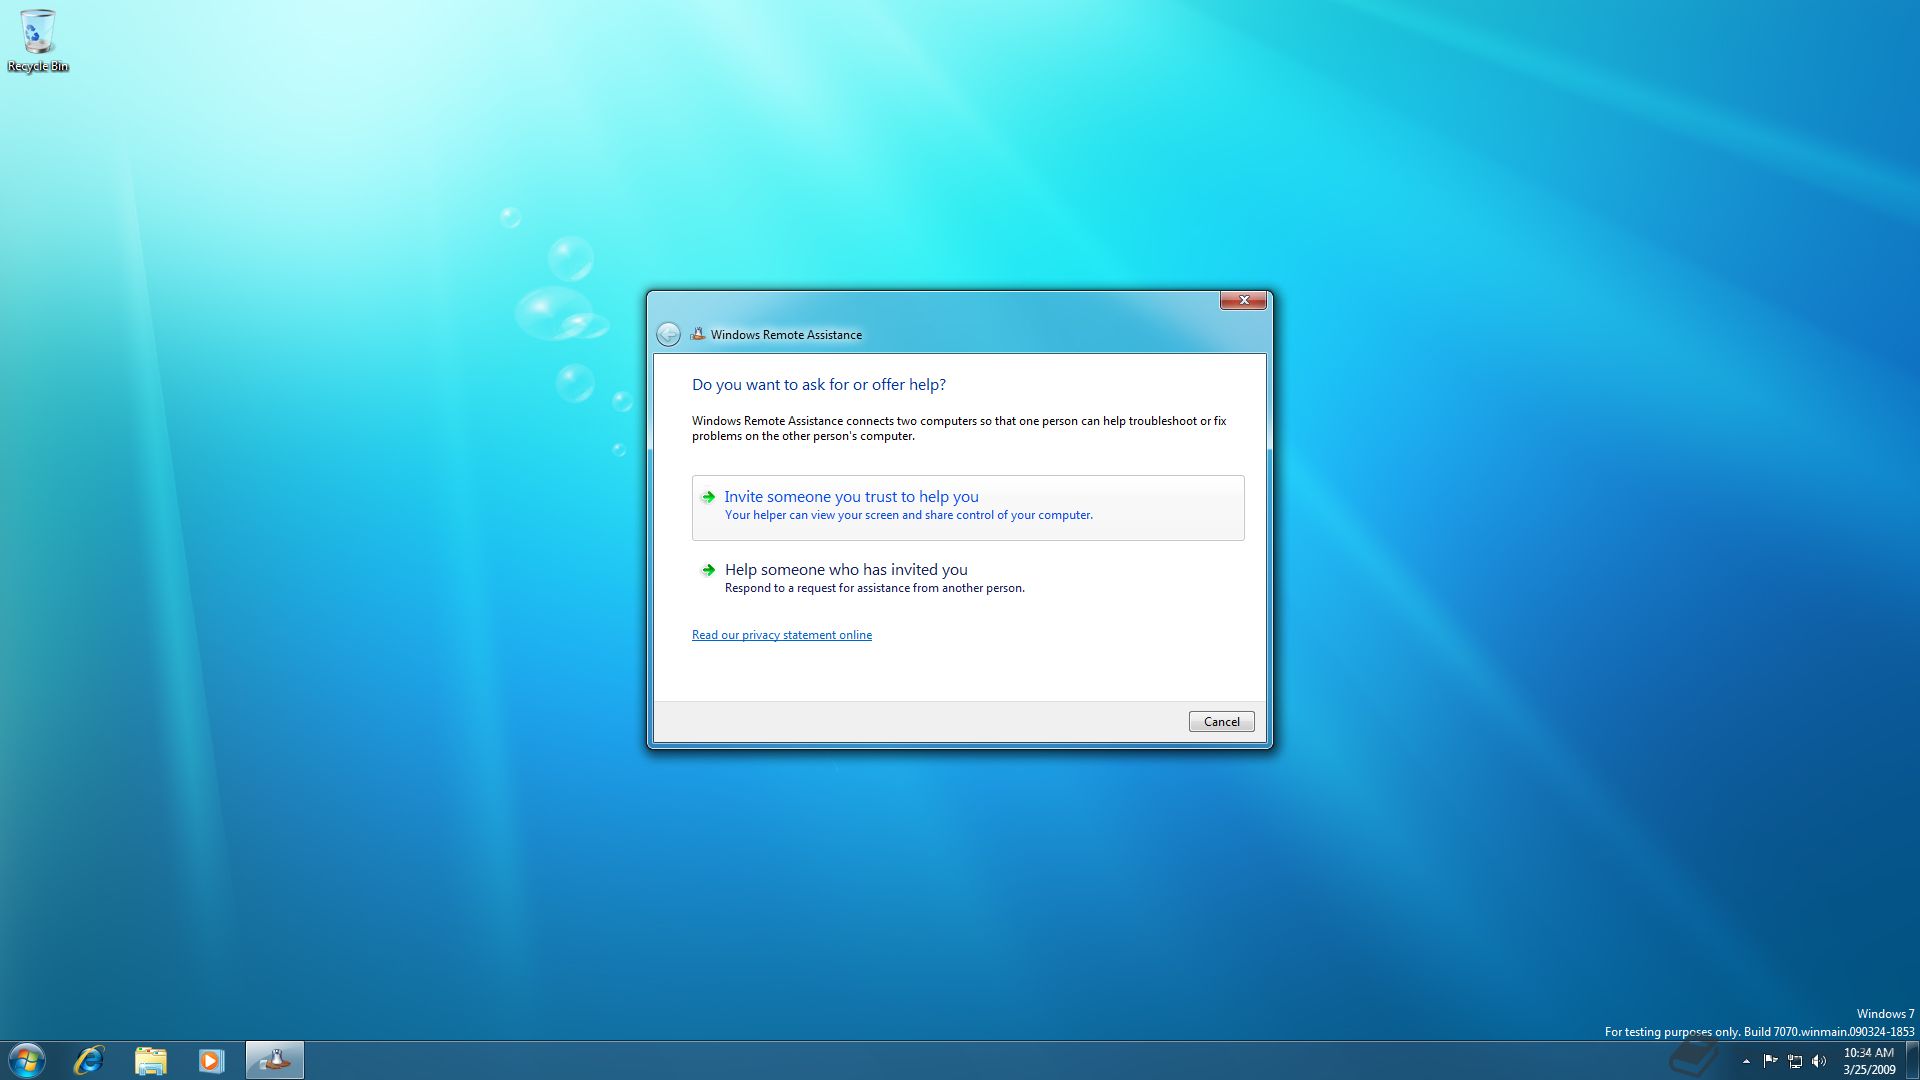Viewport: 1920px width, 1080px height.
Task: Launch Windows Media Player from the taskbar
Action: pos(211,1060)
